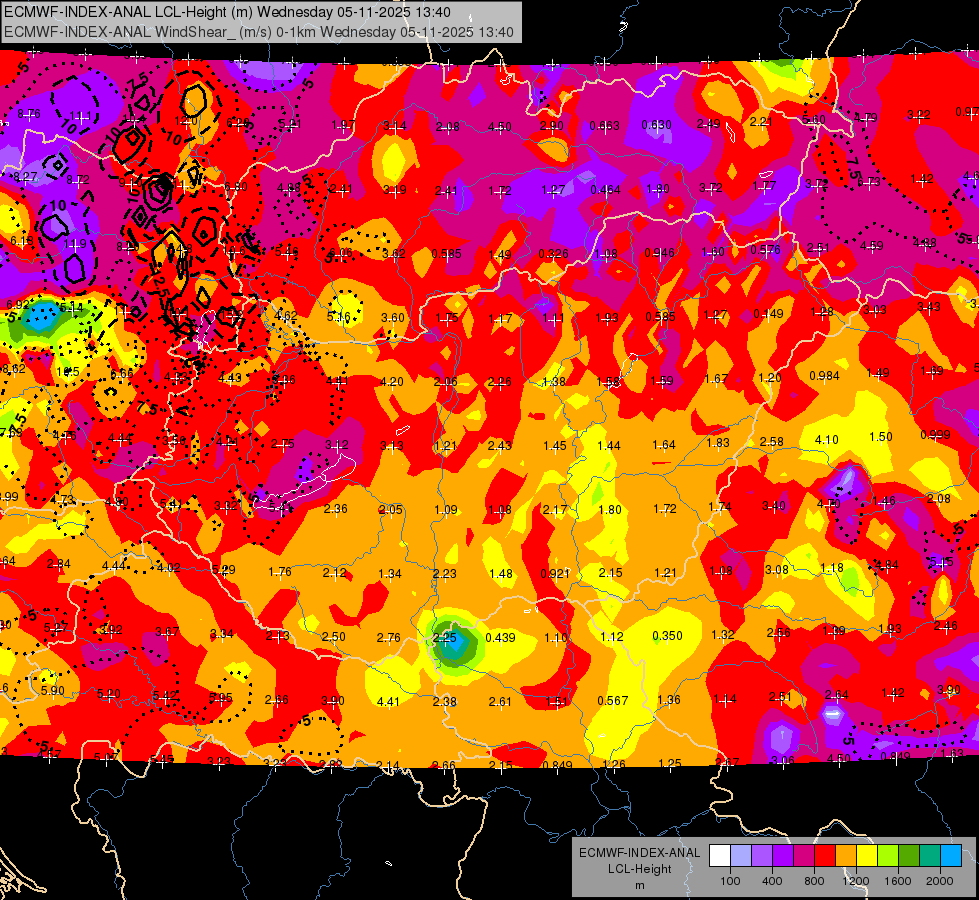Click the wind shear value 2.17
The image size is (979, 900).
pos(555,510)
